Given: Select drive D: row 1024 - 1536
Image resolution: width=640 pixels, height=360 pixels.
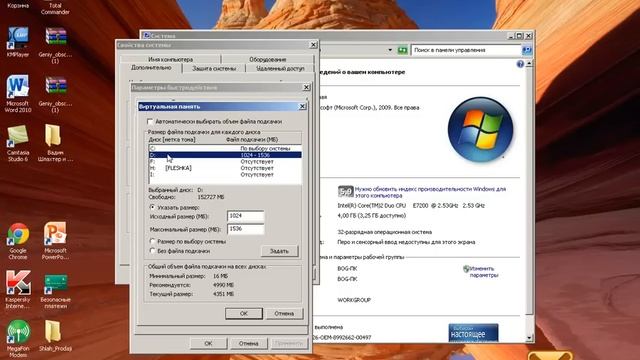Looking at the screenshot, I should (225, 155).
